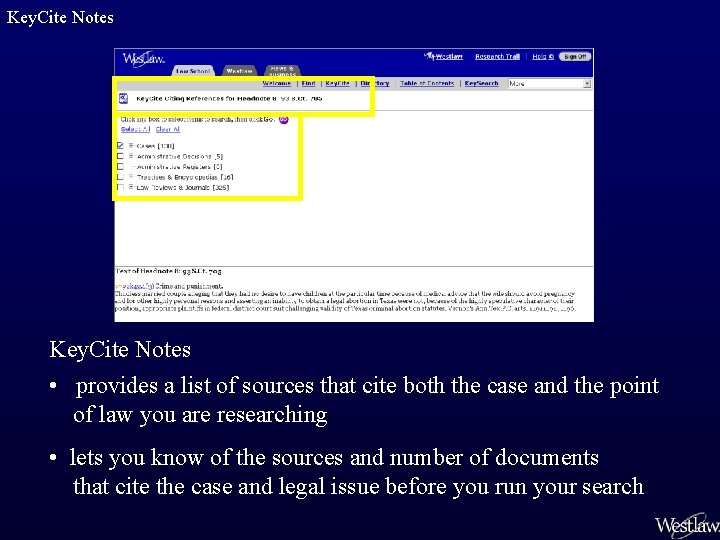Open the Table of Contents link

pyautogui.click(x=427, y=83)
